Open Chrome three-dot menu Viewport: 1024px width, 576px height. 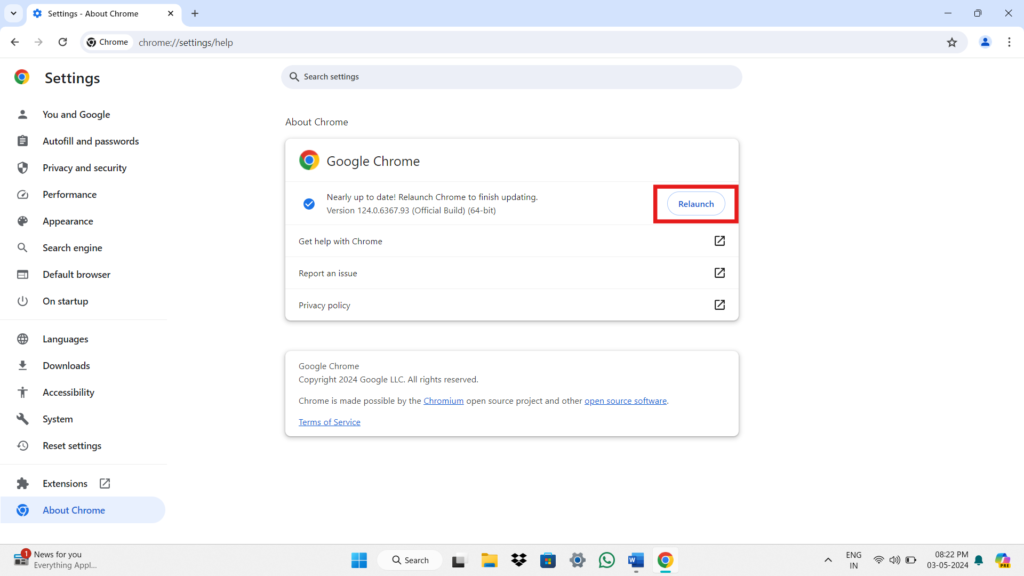(x=1009, y=42)
